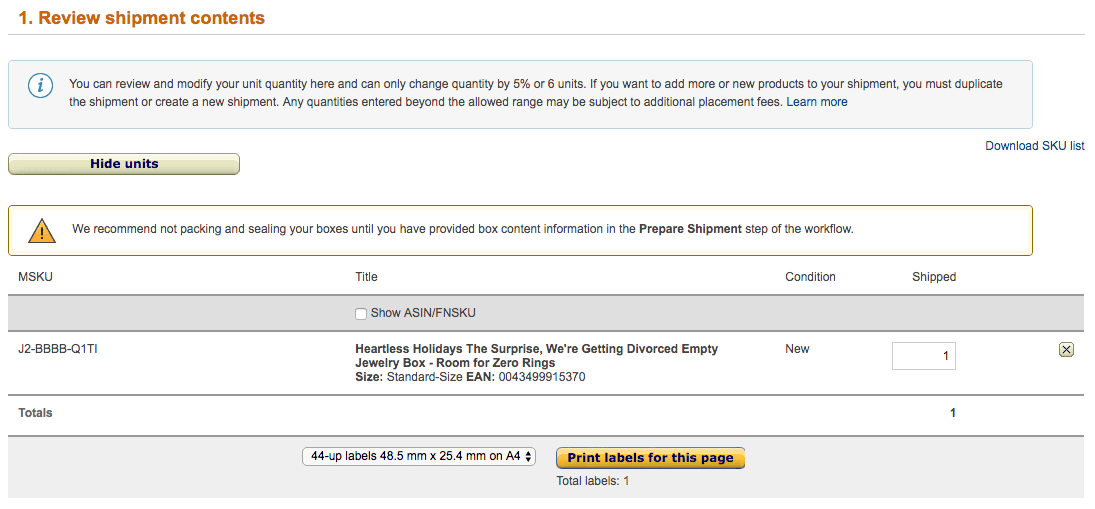Remove the J2-BBBB-Q1TI item with X icon
Image resolution: width=1095 pixels, height=509 pixels.
click(x=1066, y=350)
